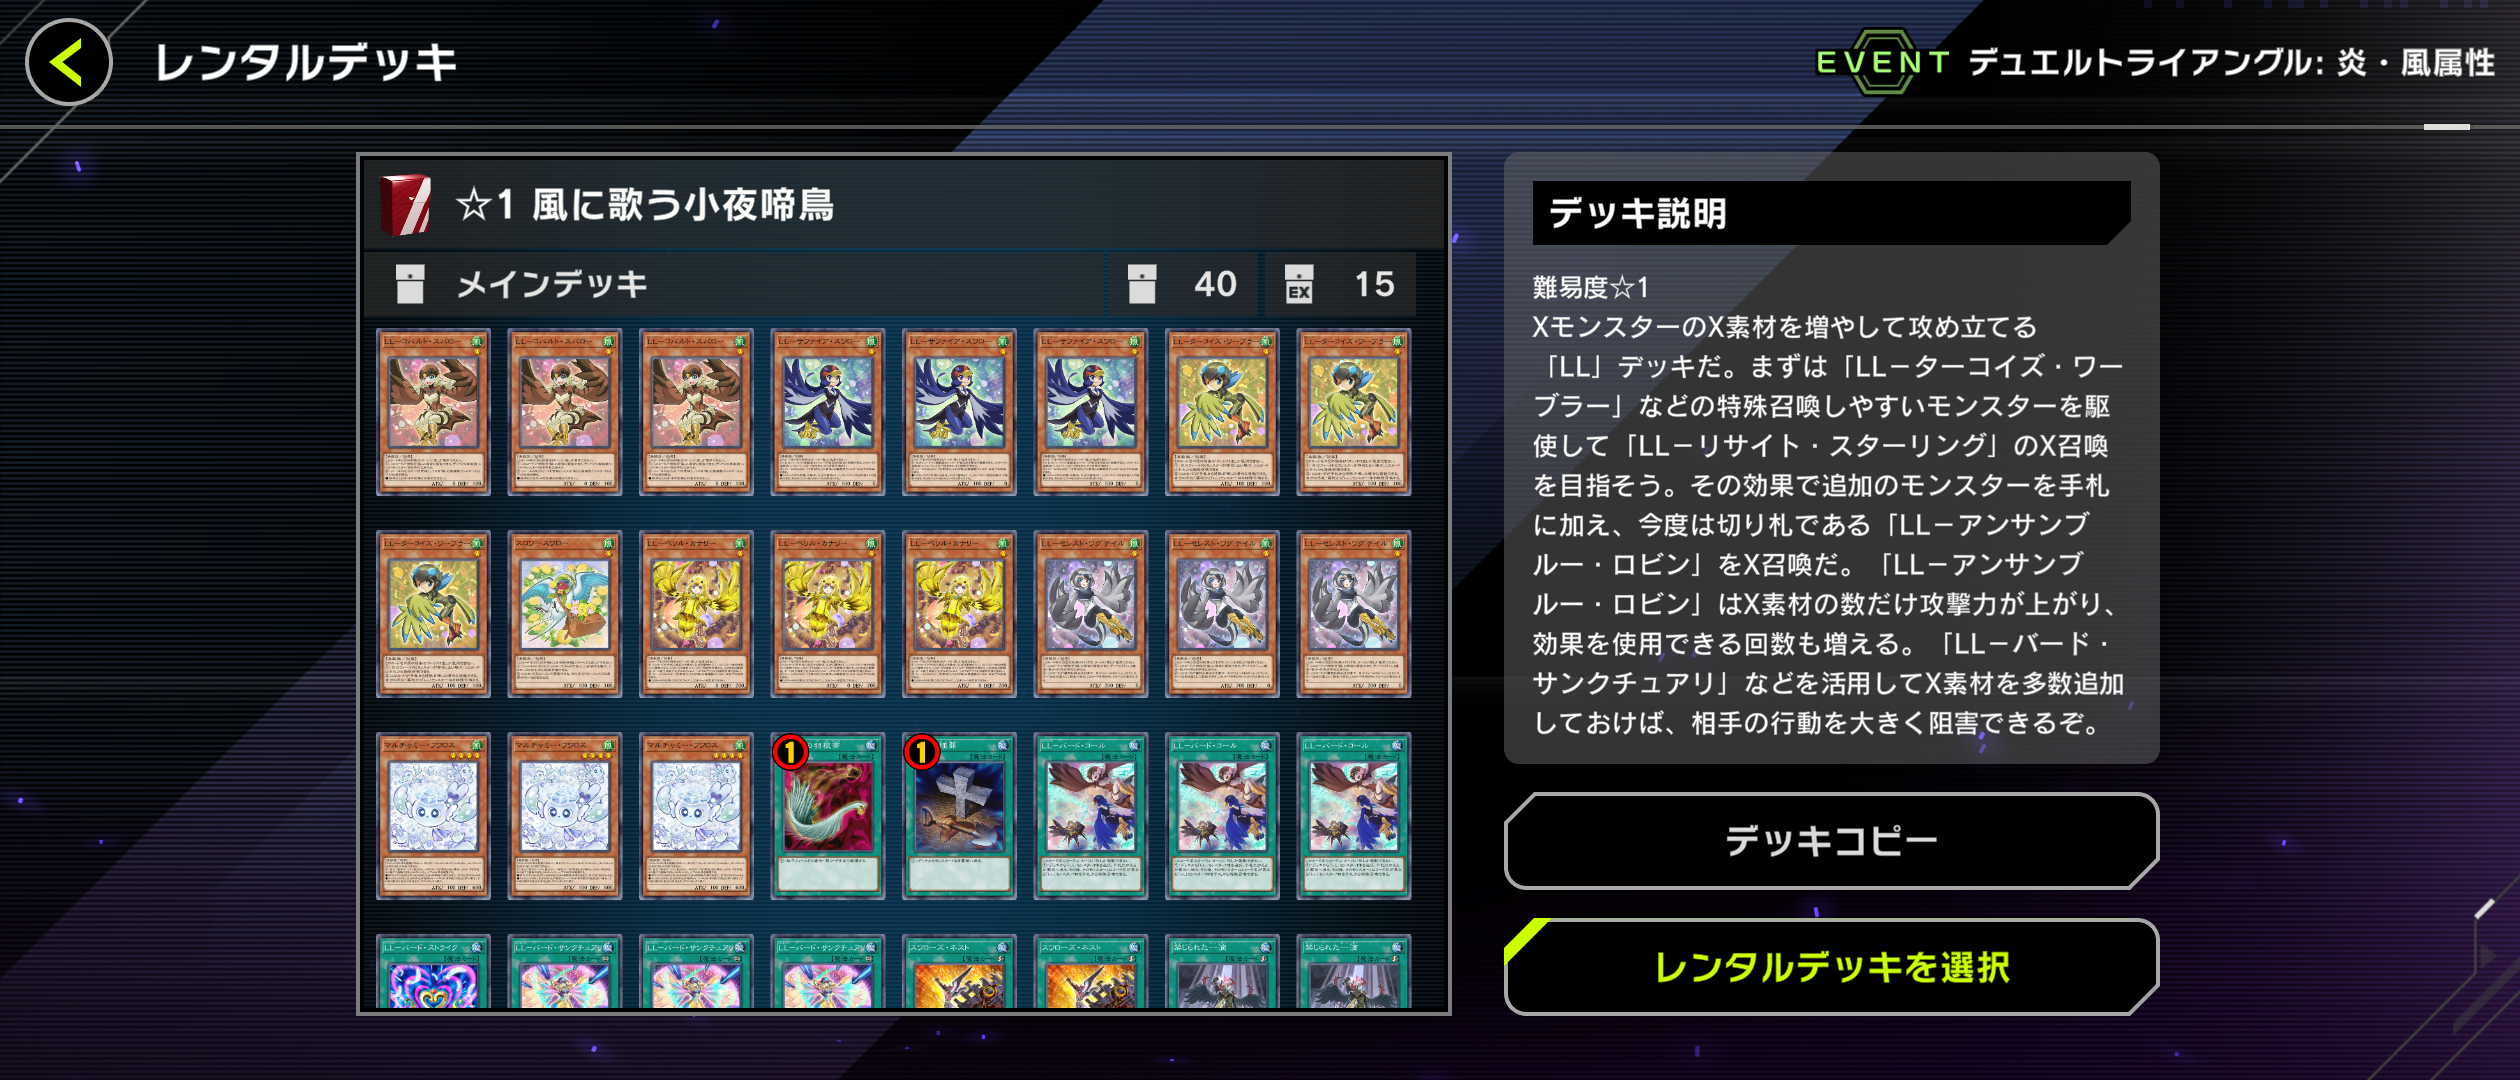The height and width of the screenshot is (1080, 2520).
Task: Click the main deck card count icon
Action: click(1141, 284)
